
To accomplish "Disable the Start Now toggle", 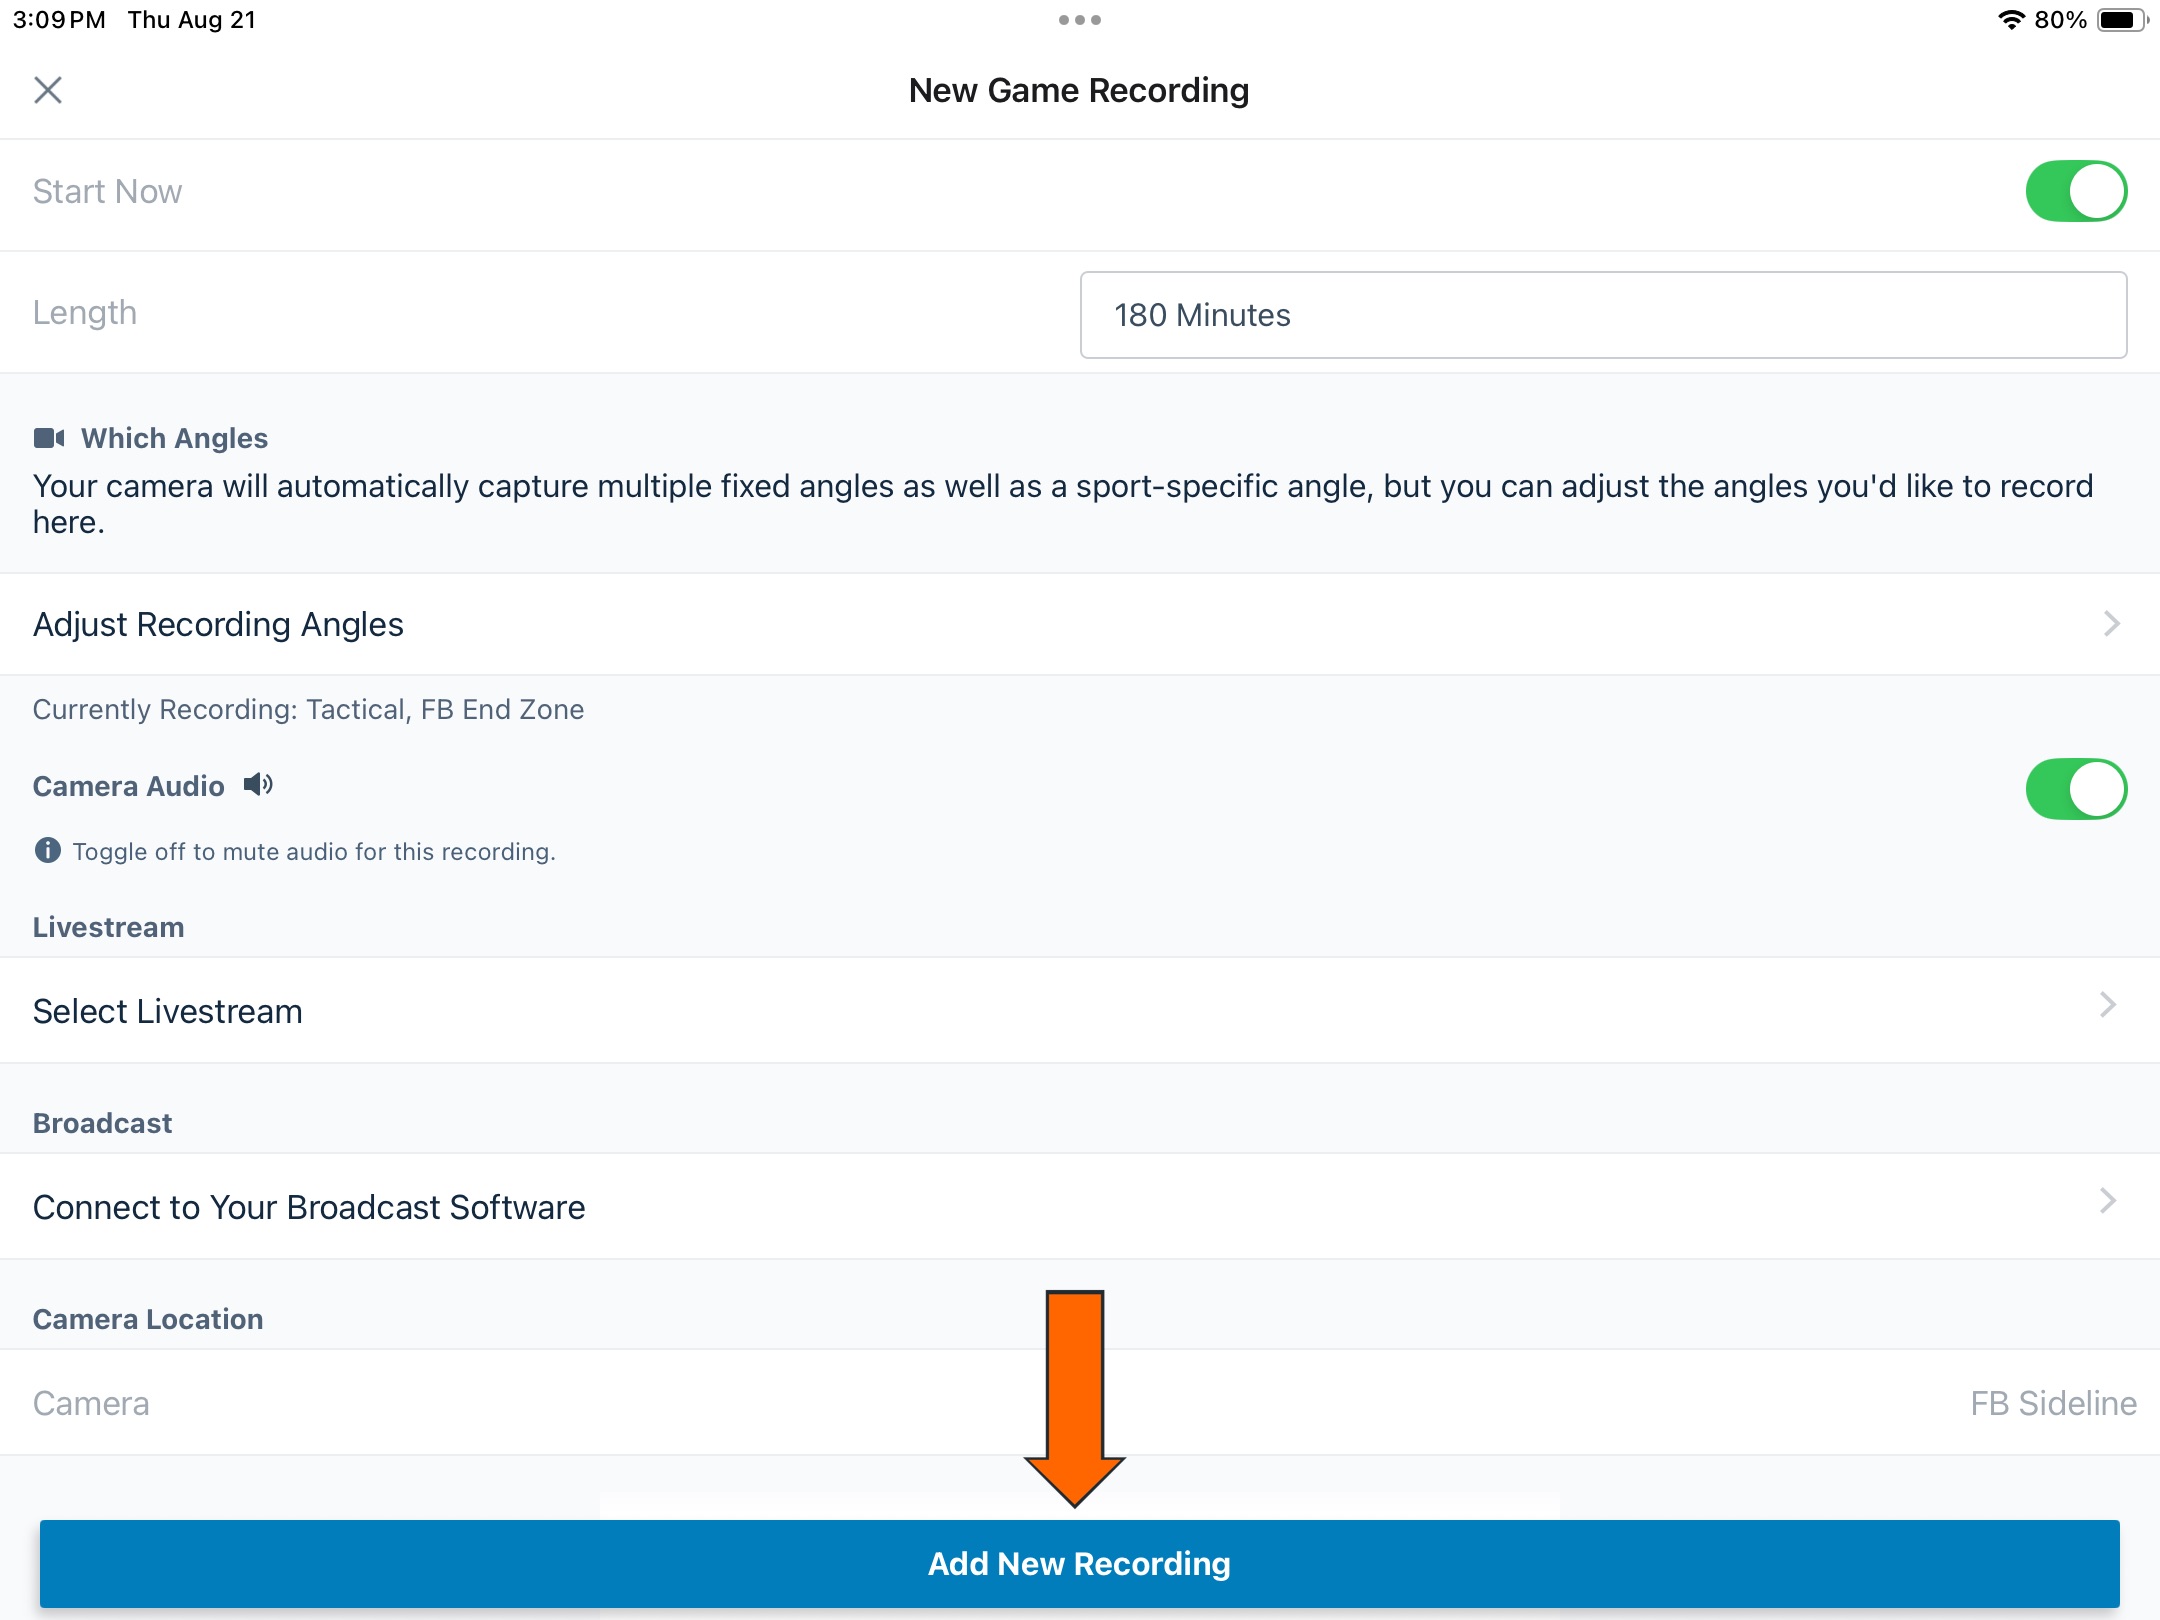I will tap(2078, 190).
